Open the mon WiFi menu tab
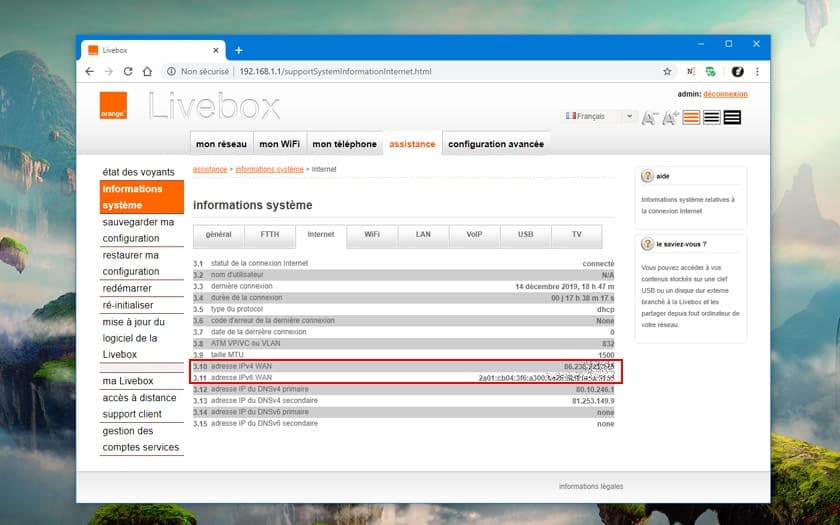 (280, 144)
